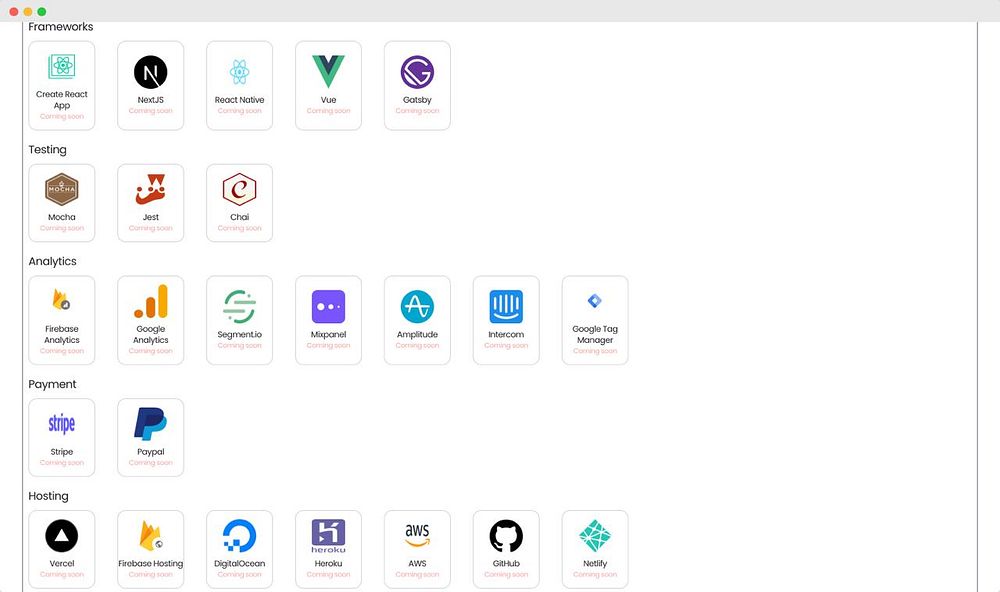
Task: Click 'Coming soon' under Gatsby
Action: point(417,110)
